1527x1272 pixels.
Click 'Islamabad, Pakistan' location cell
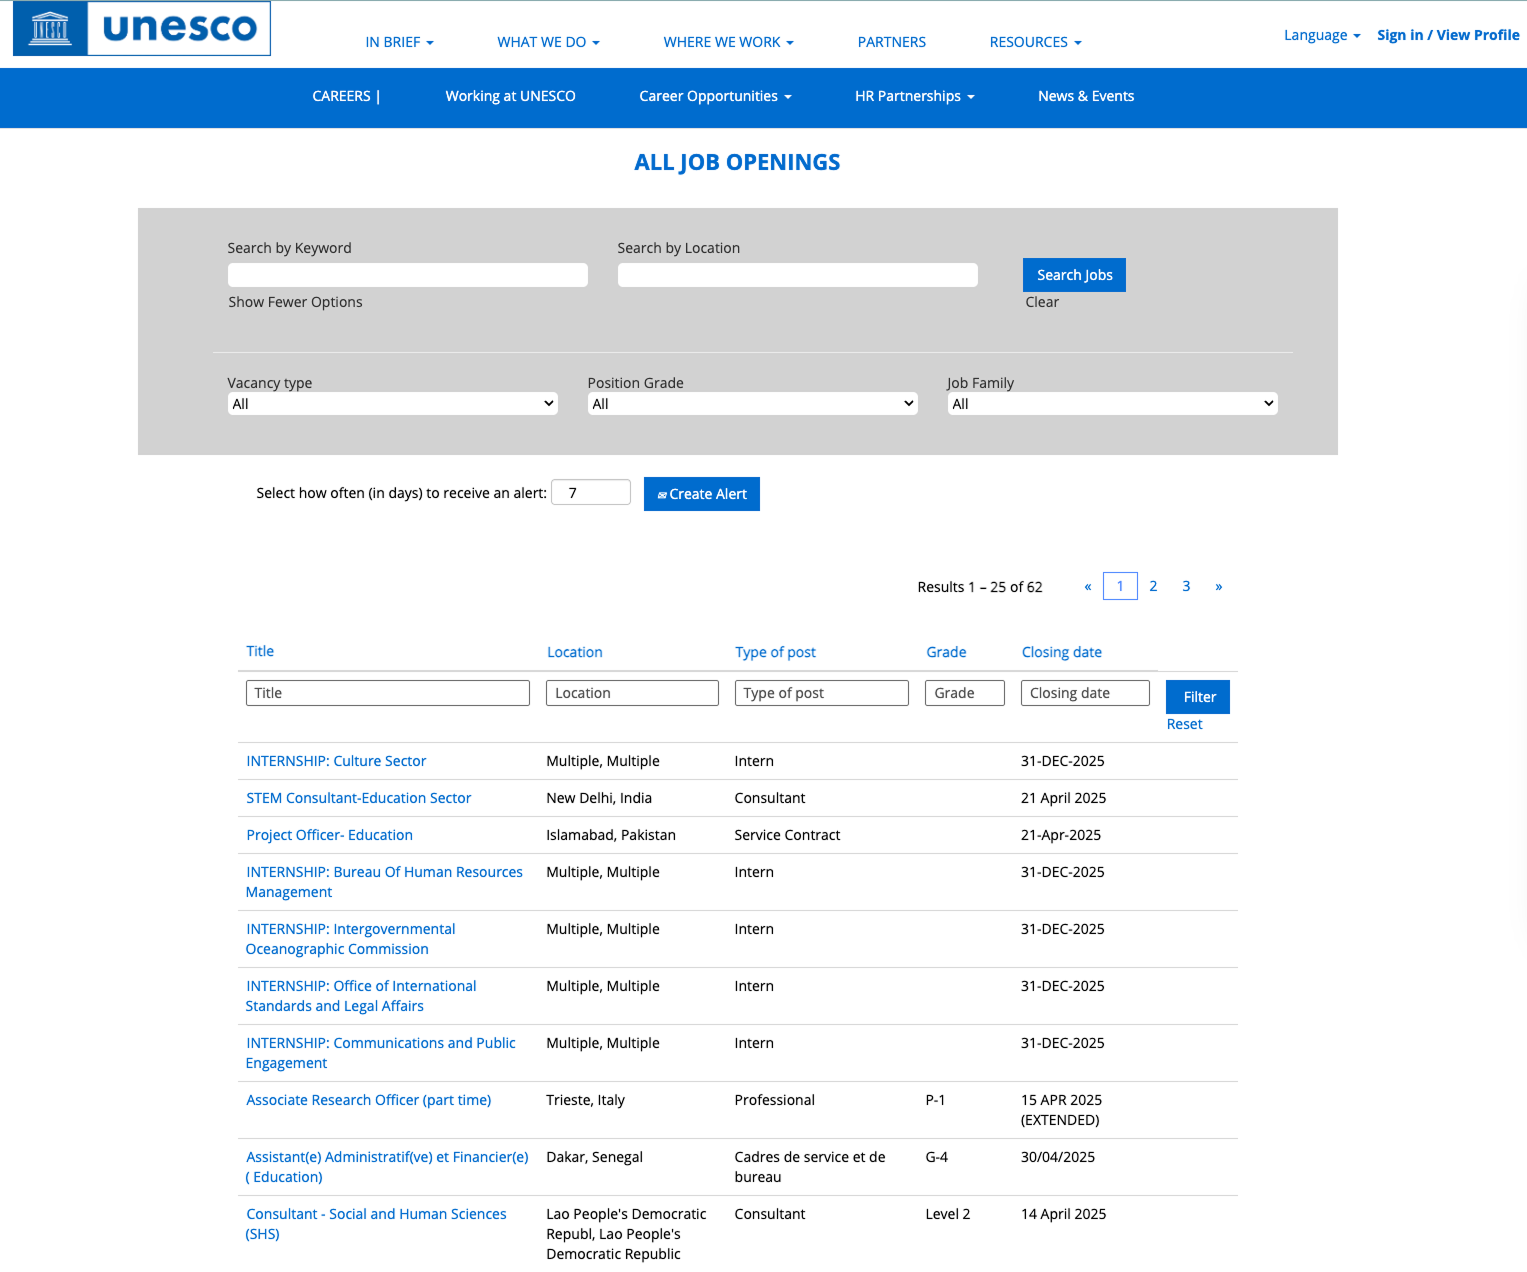pyautogui.click(x=611, y=835)
